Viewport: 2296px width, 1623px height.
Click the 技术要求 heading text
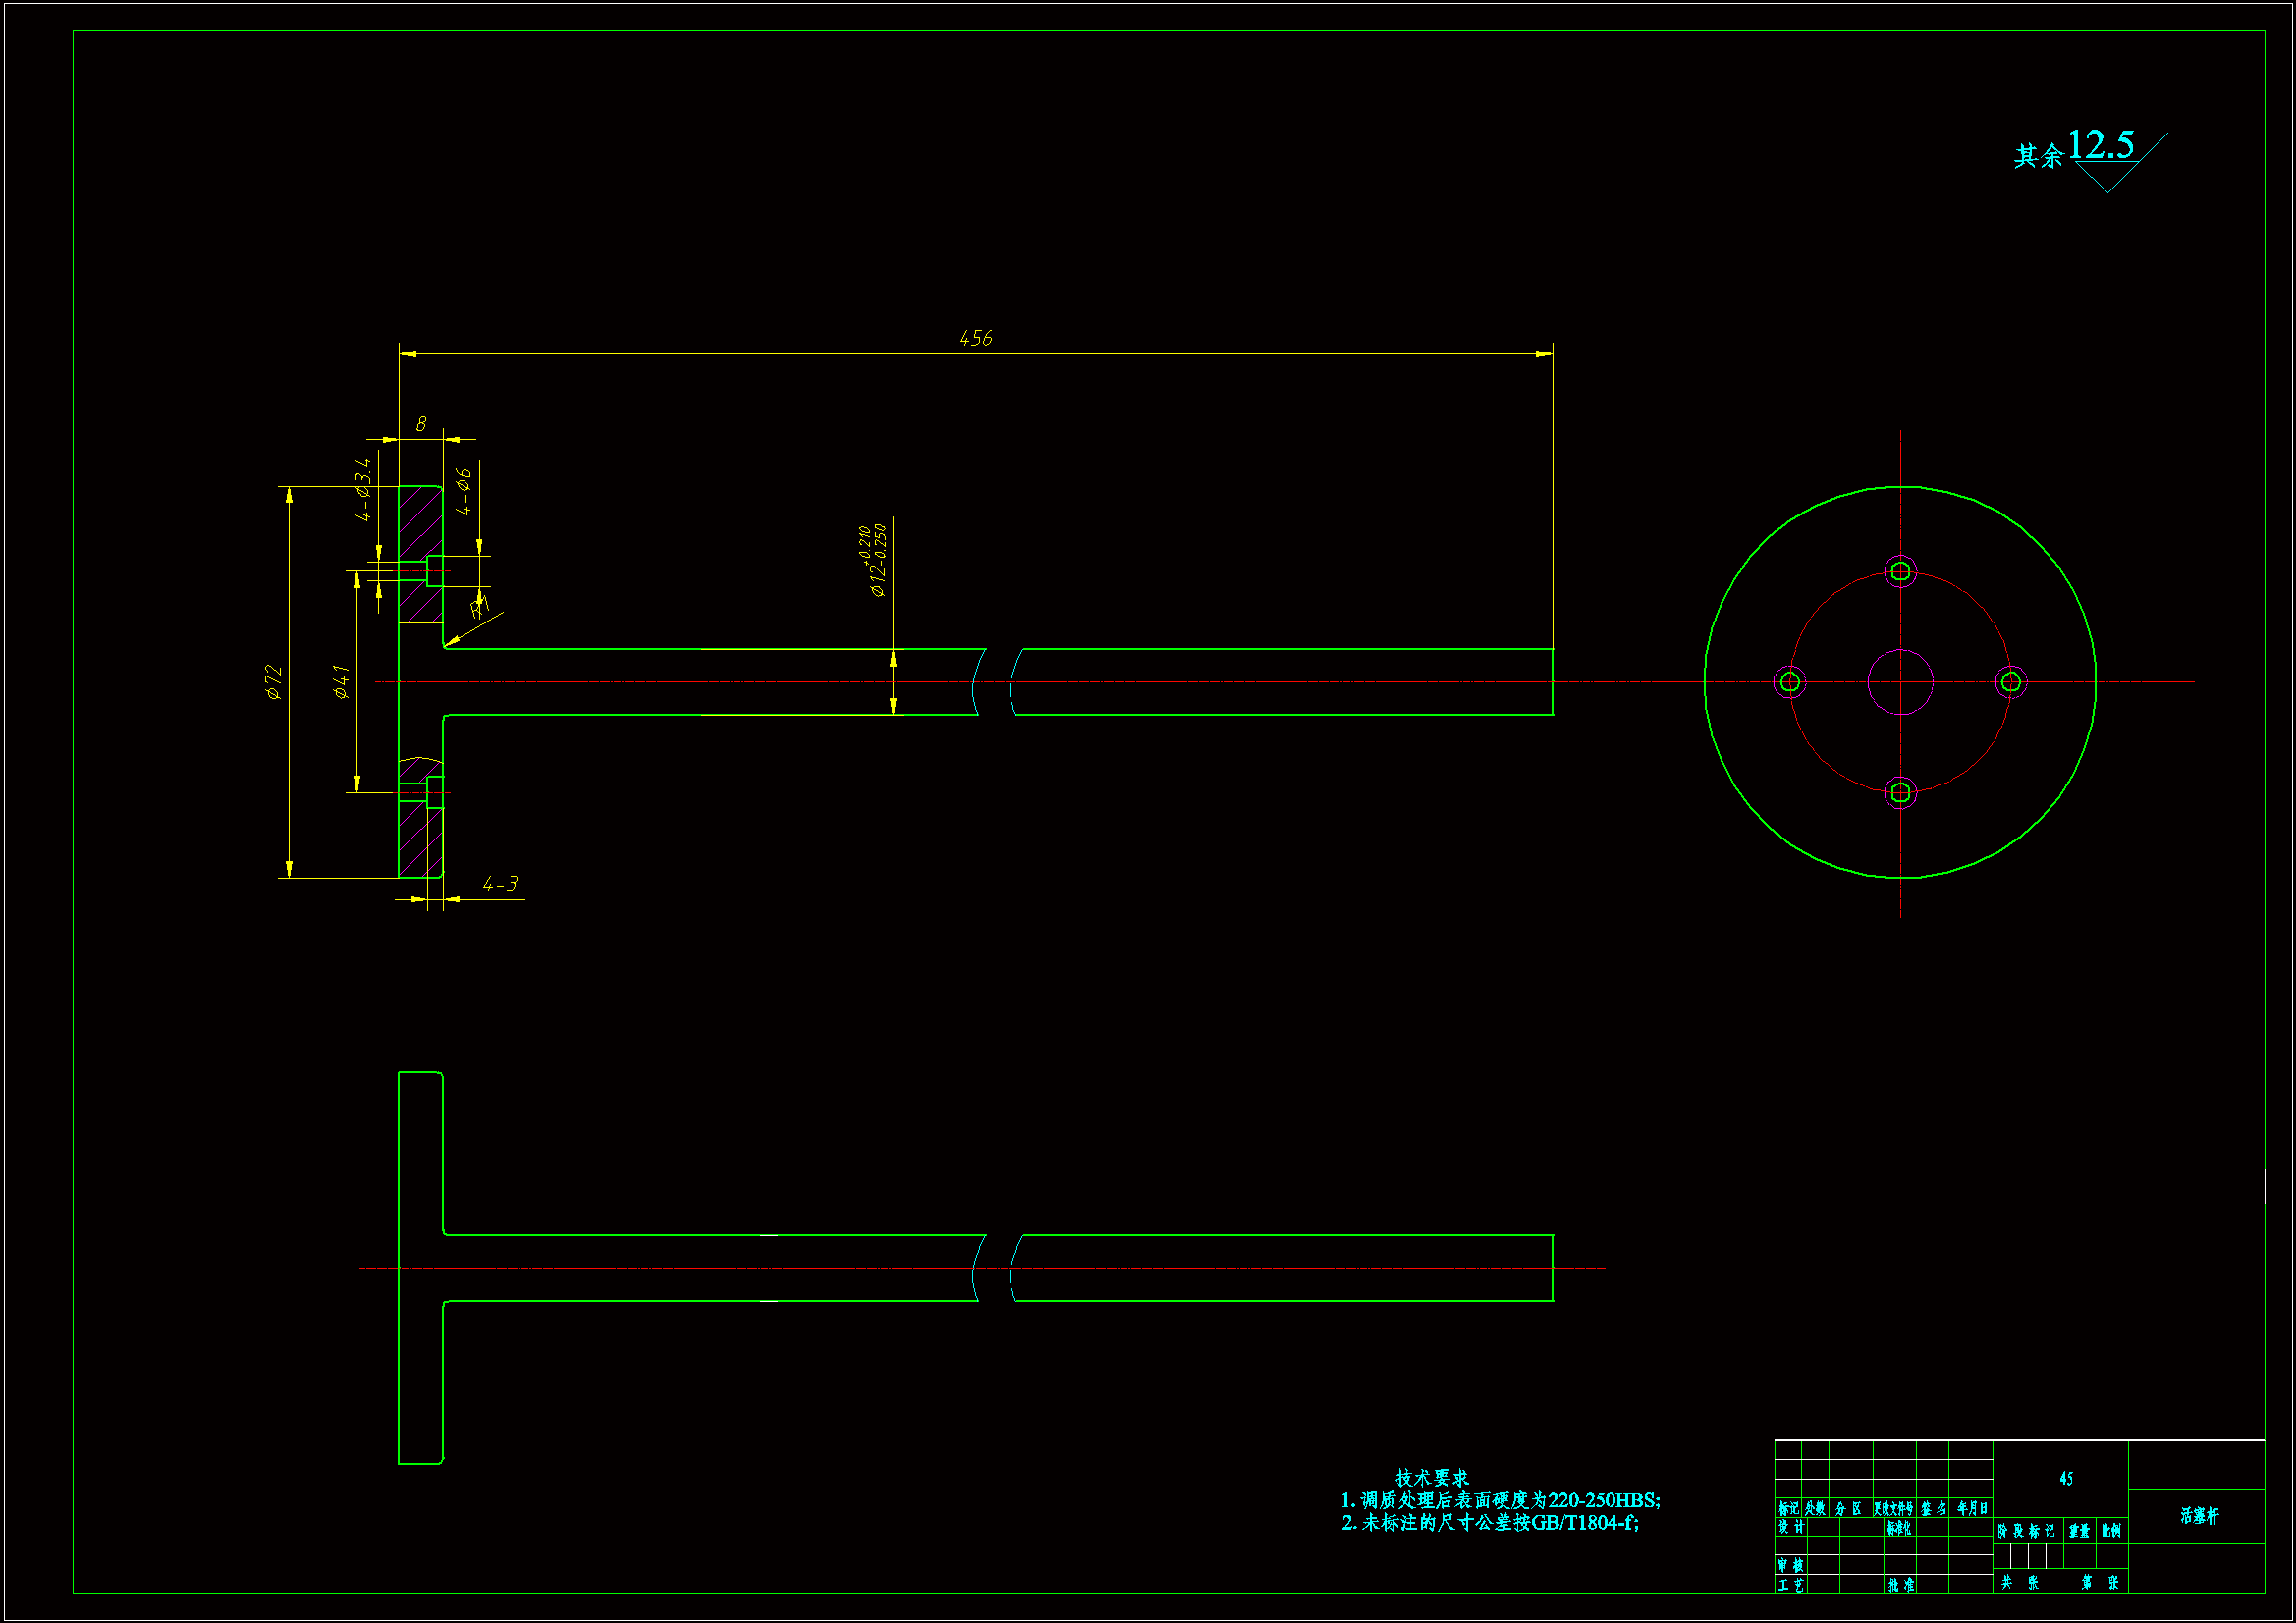tap(1432, 1477)
